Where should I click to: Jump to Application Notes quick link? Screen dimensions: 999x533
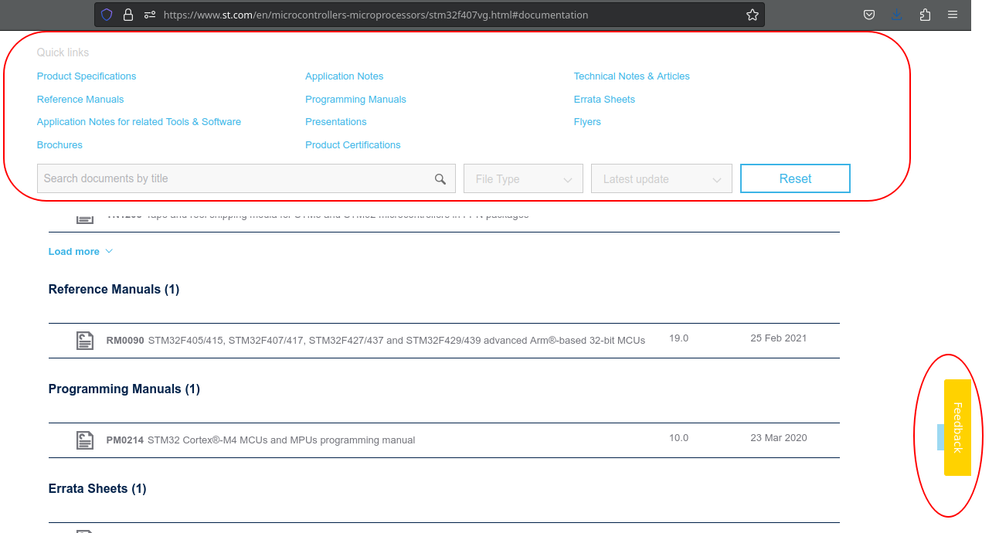click(x=344, y=76)
